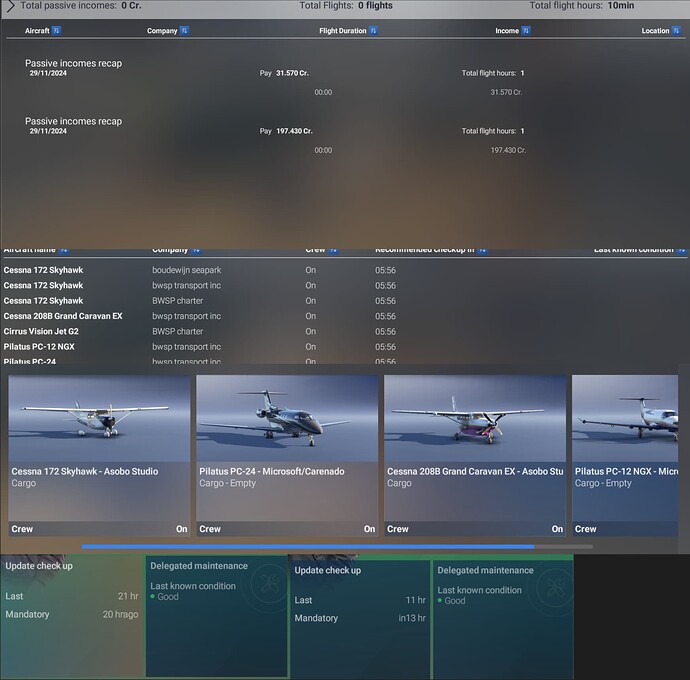The image size is (690, 680).
Task: Click the Cessna 172 Skyhawk row of boudewijn seapark
Action: (345, 270)
